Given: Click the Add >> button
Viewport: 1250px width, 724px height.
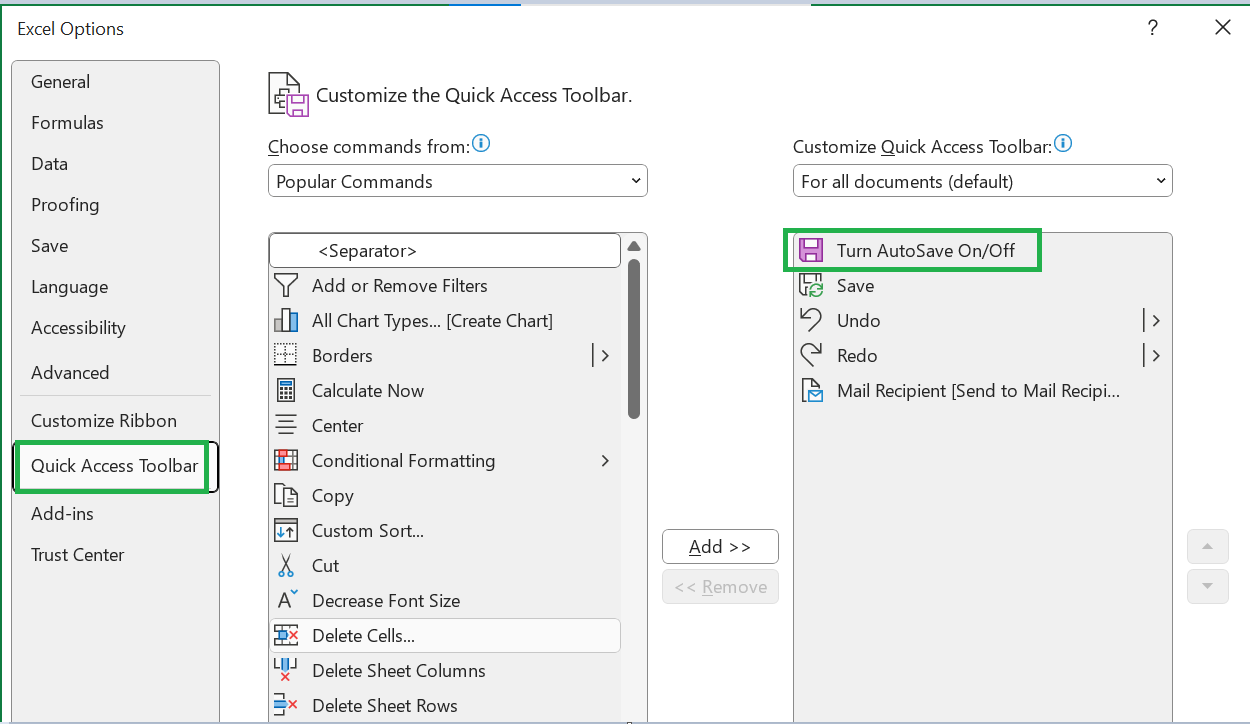Looking at the screenshot, I should point(720,547).
